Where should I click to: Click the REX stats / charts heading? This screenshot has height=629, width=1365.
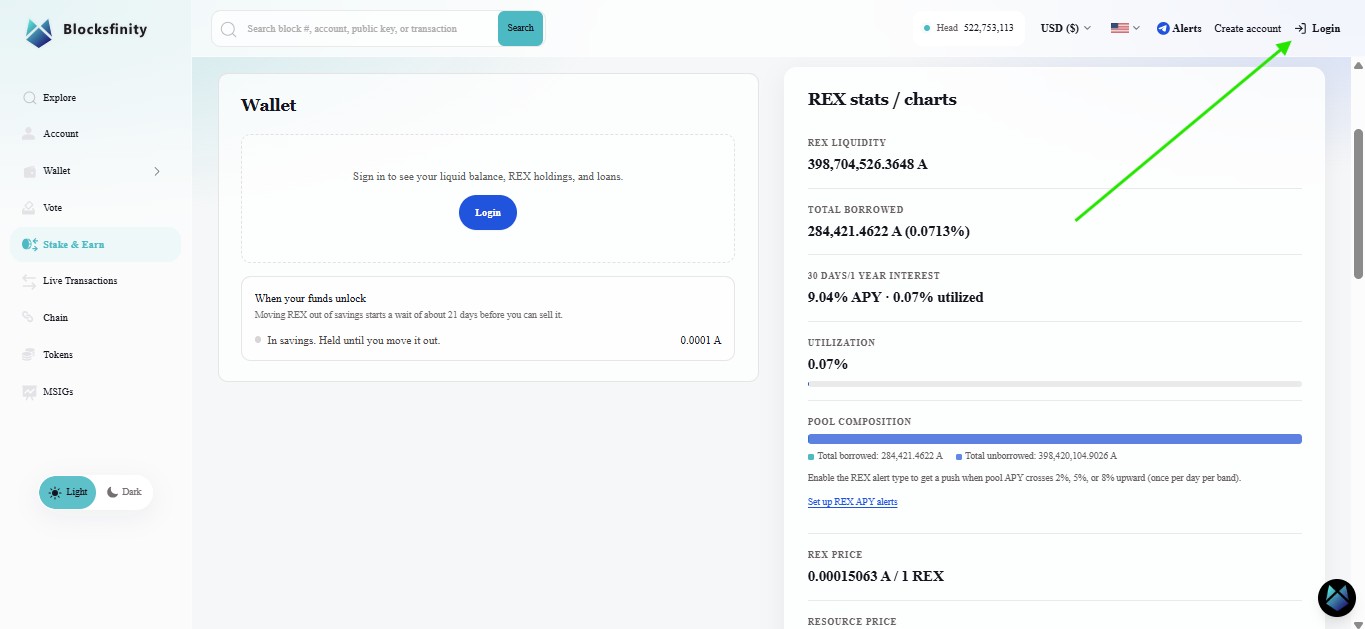click(882, 99)
